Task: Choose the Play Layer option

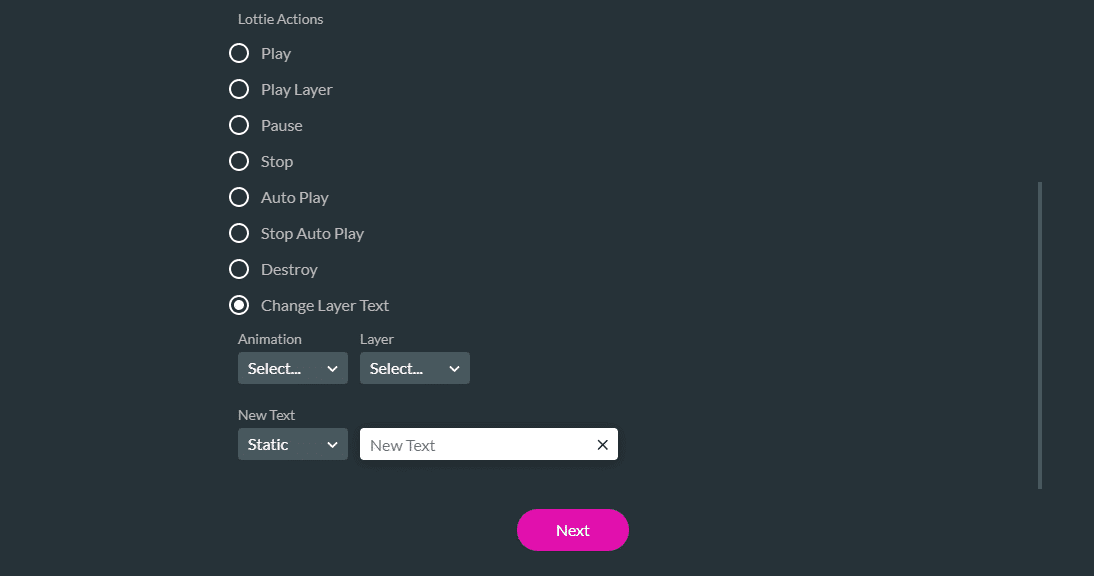Action: pos(239,89)
